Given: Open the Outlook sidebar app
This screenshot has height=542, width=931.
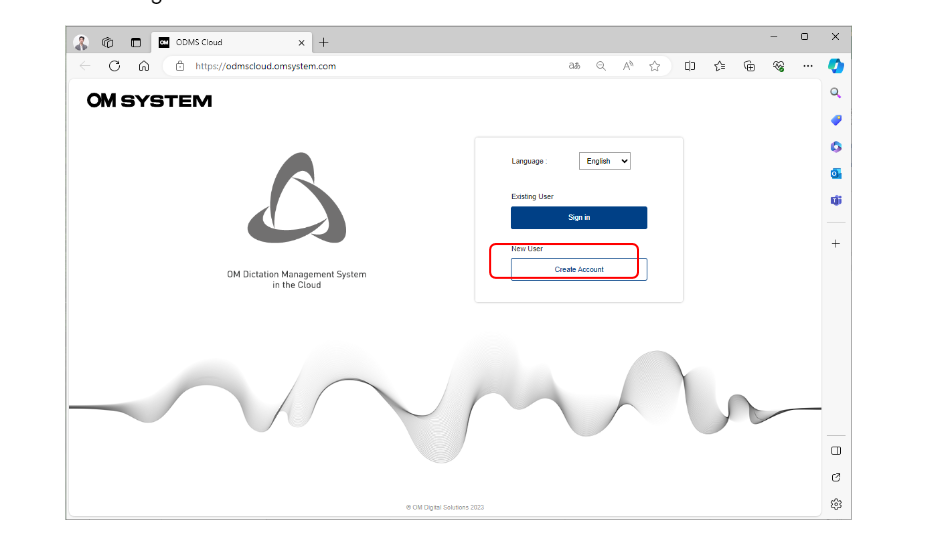Looking at the screenshot, I should (836, 173).
